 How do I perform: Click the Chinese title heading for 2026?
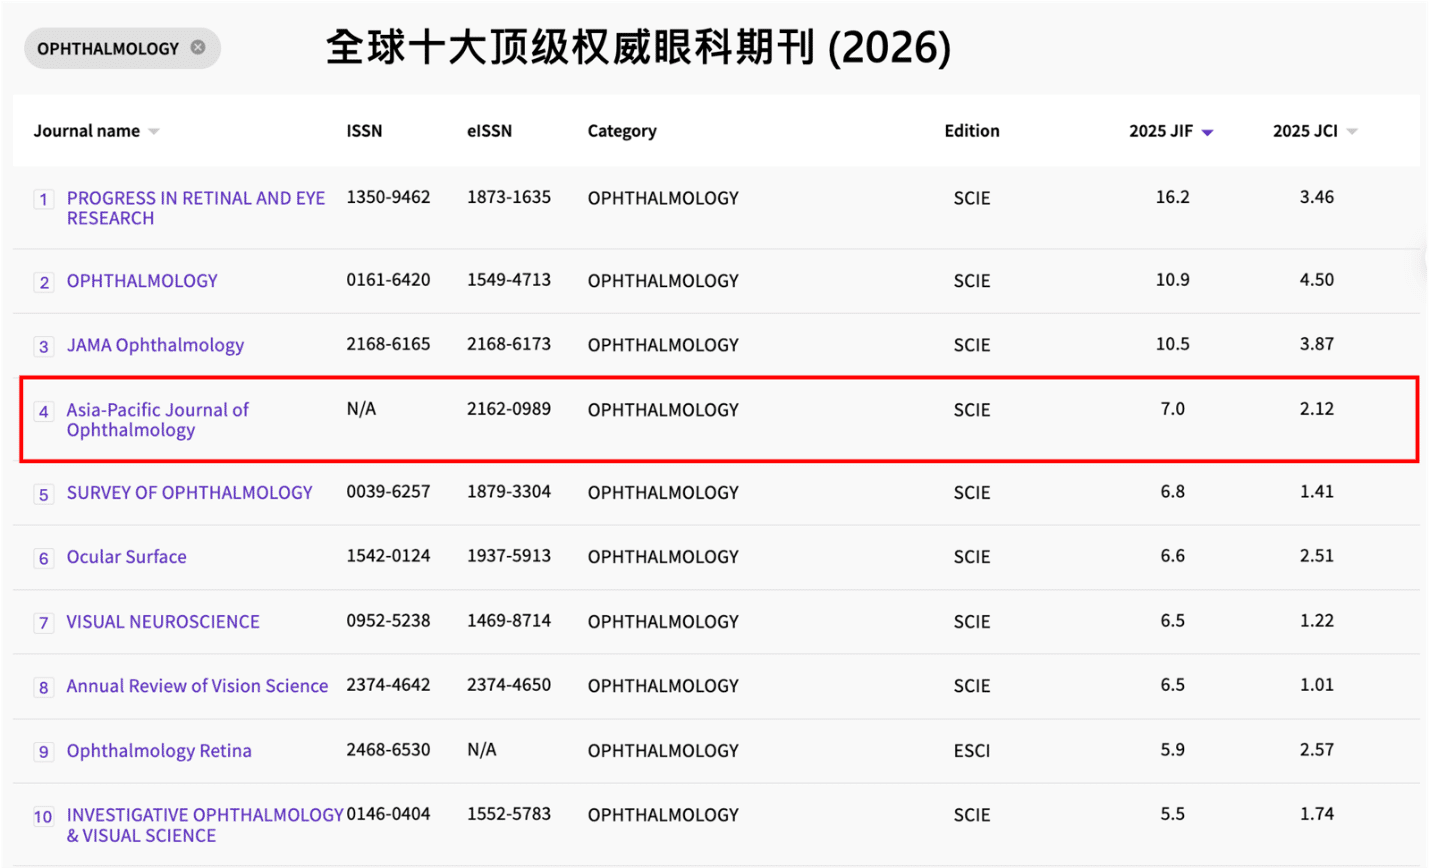pos(638,47)
